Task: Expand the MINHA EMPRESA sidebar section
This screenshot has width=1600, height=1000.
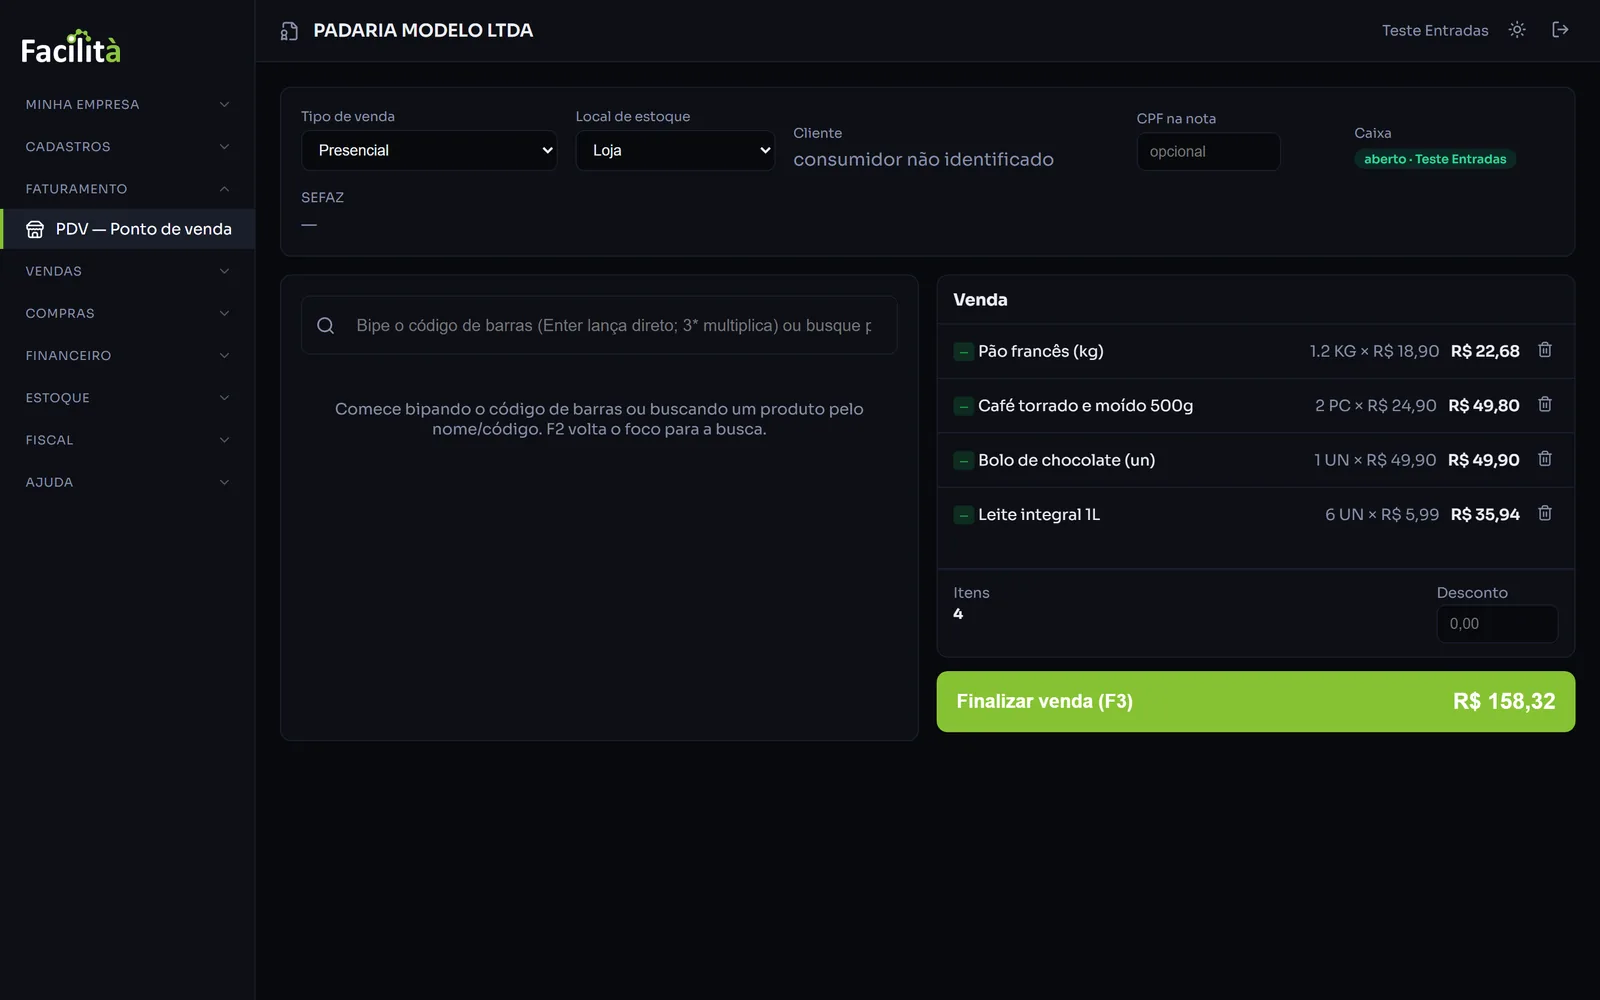Action: (x=127, y=104)
